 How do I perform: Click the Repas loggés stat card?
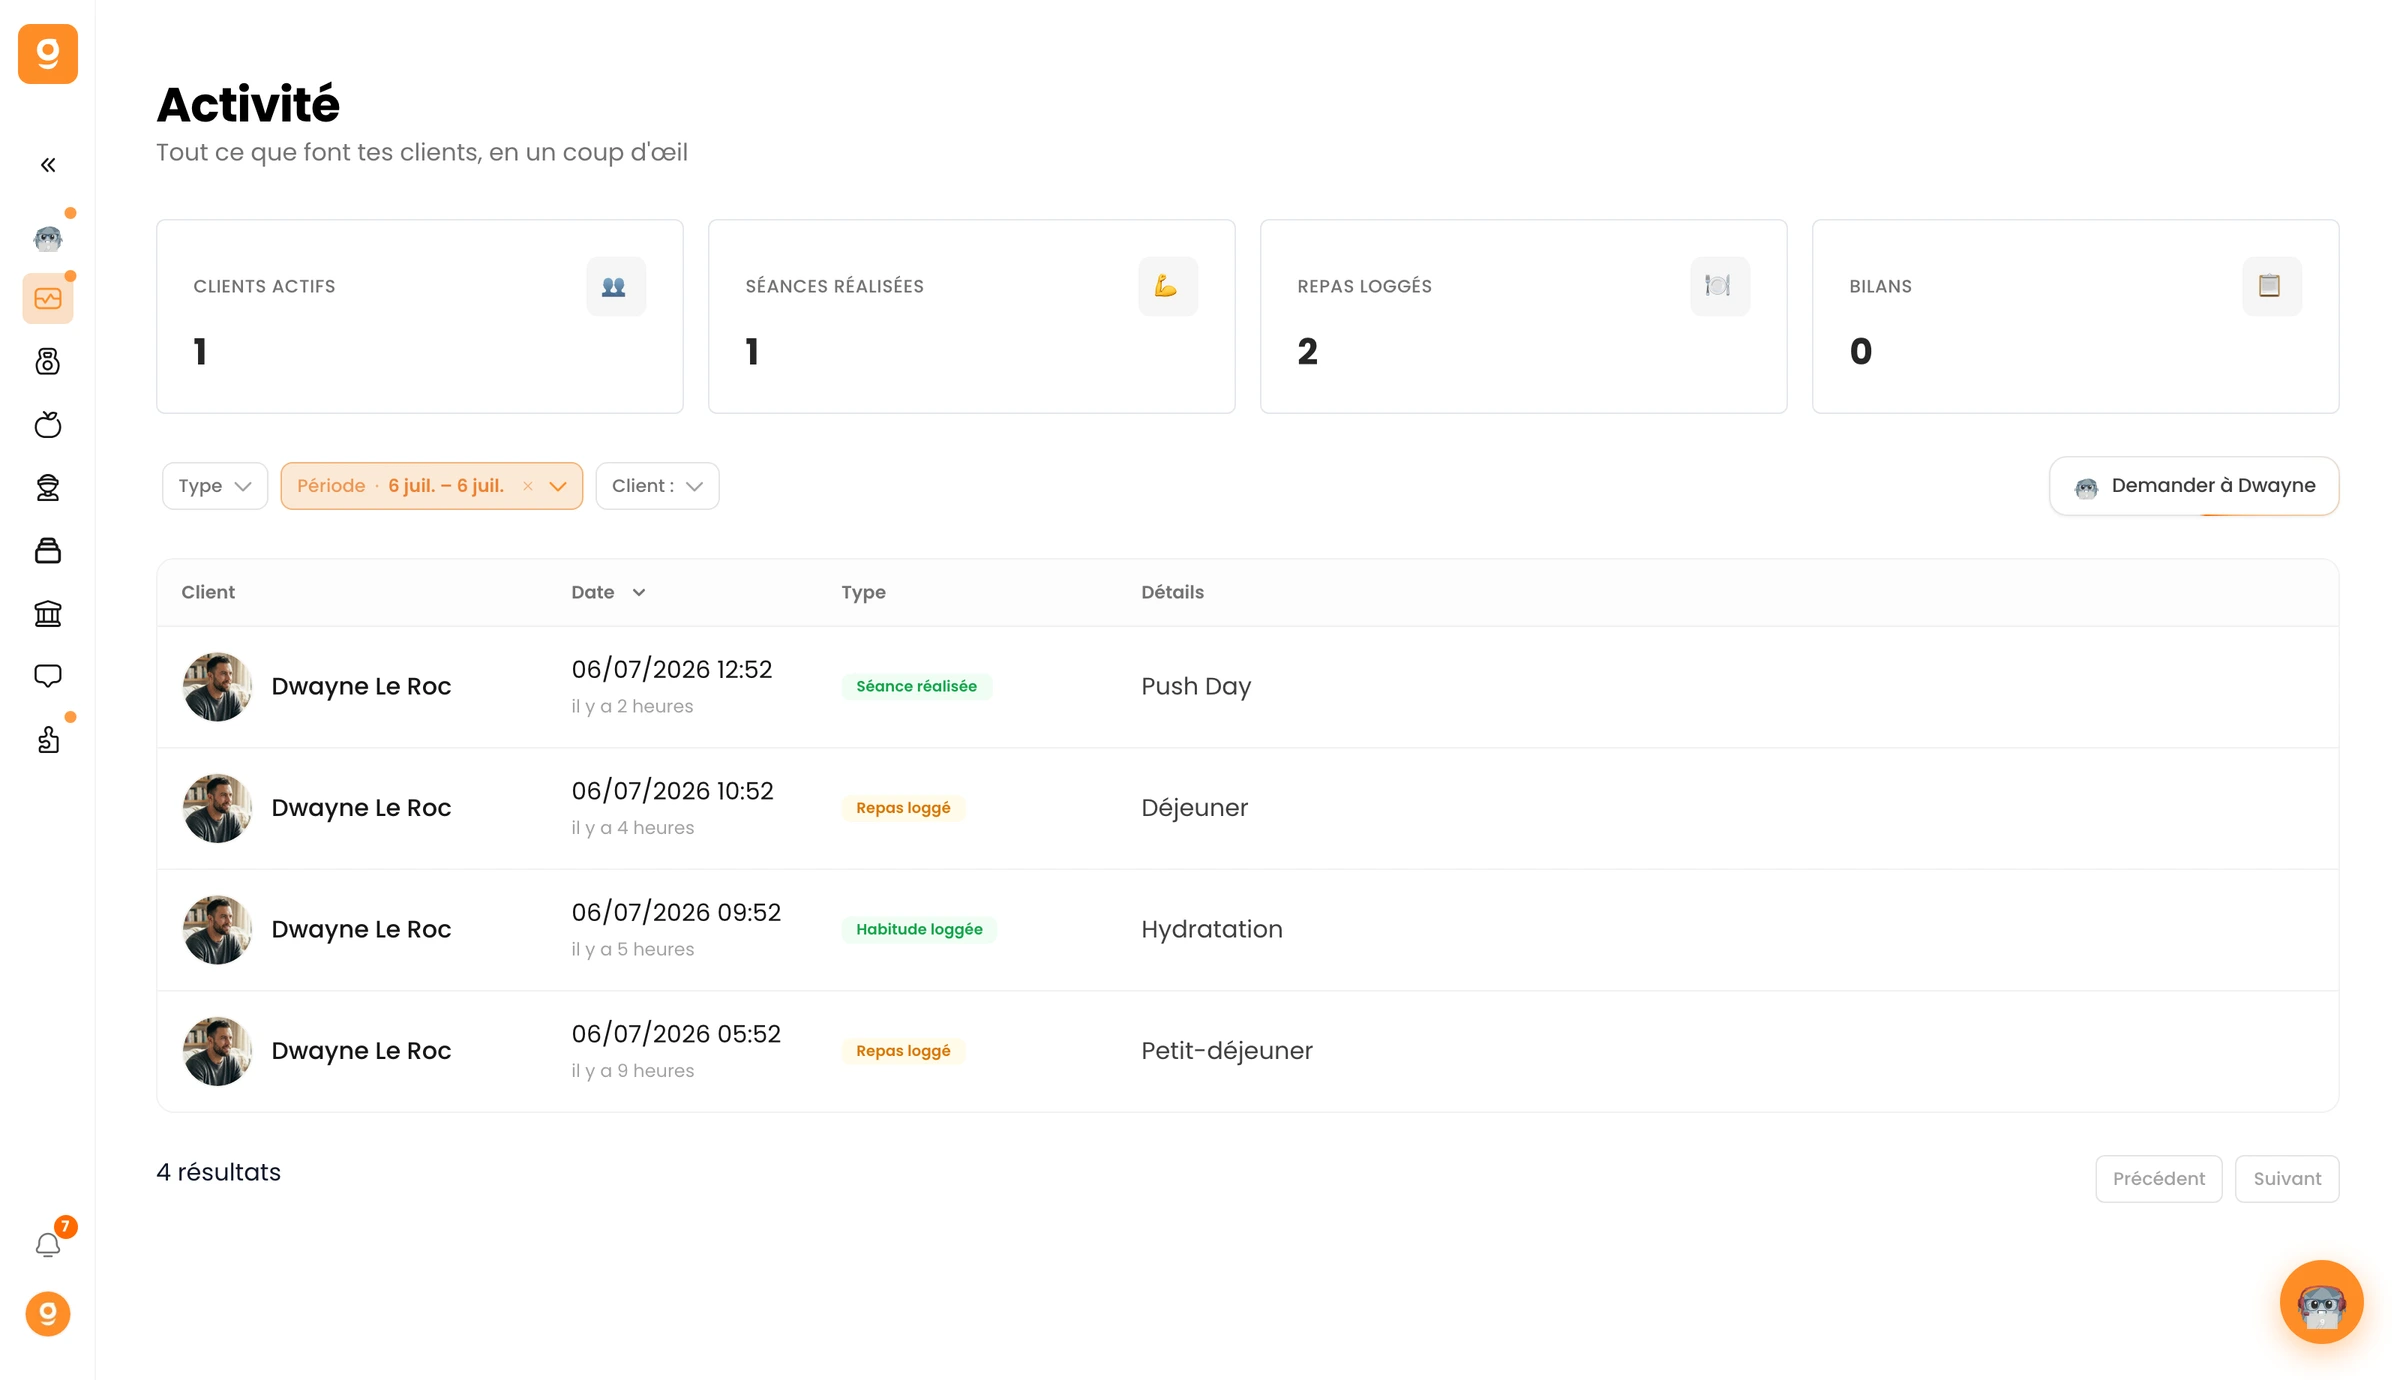[x=1524, y=316]
